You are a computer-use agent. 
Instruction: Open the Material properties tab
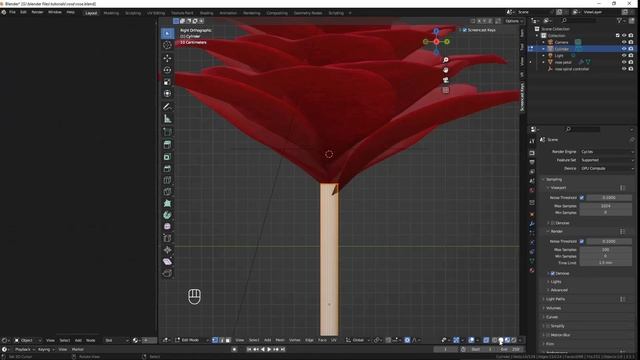click(532, 270)
